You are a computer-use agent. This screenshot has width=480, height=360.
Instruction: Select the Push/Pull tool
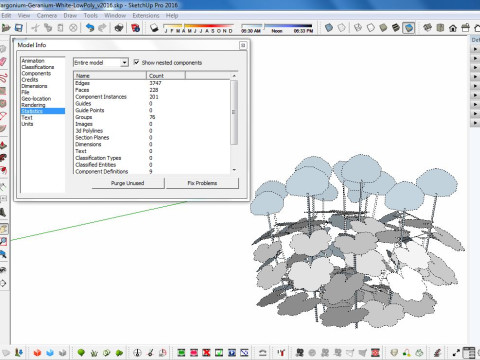pos(3,145)
